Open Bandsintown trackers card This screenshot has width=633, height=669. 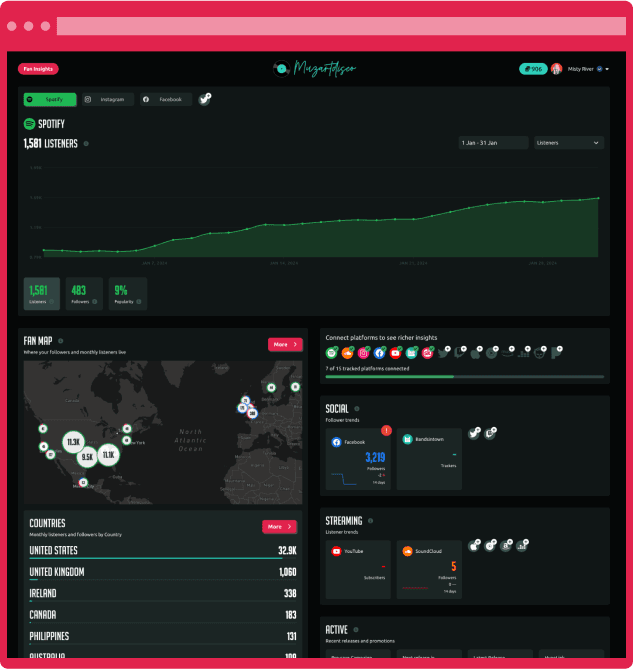click(429, 459)
